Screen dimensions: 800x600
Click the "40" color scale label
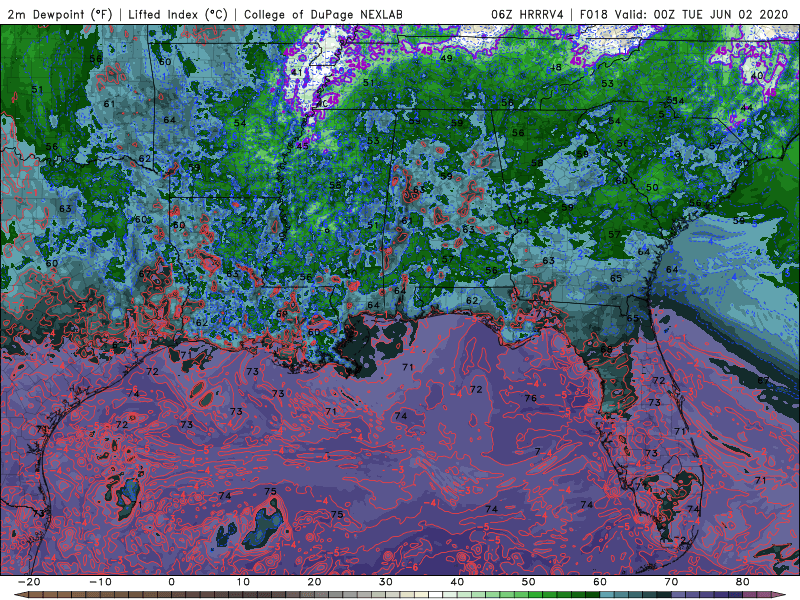point(457,582)
